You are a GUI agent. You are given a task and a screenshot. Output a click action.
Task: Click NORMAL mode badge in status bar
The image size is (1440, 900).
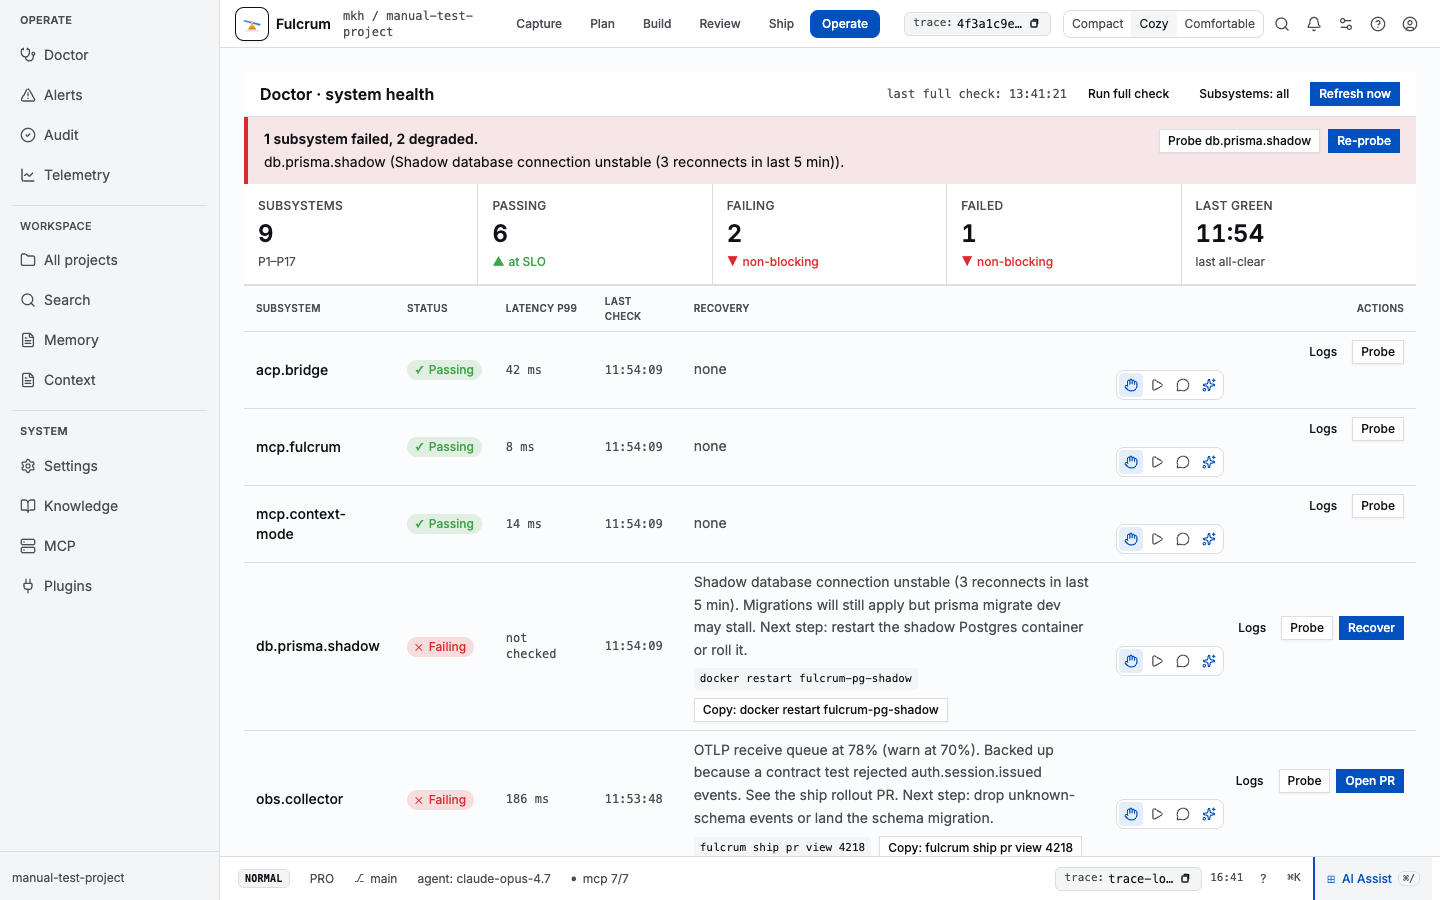coord(264,879)
